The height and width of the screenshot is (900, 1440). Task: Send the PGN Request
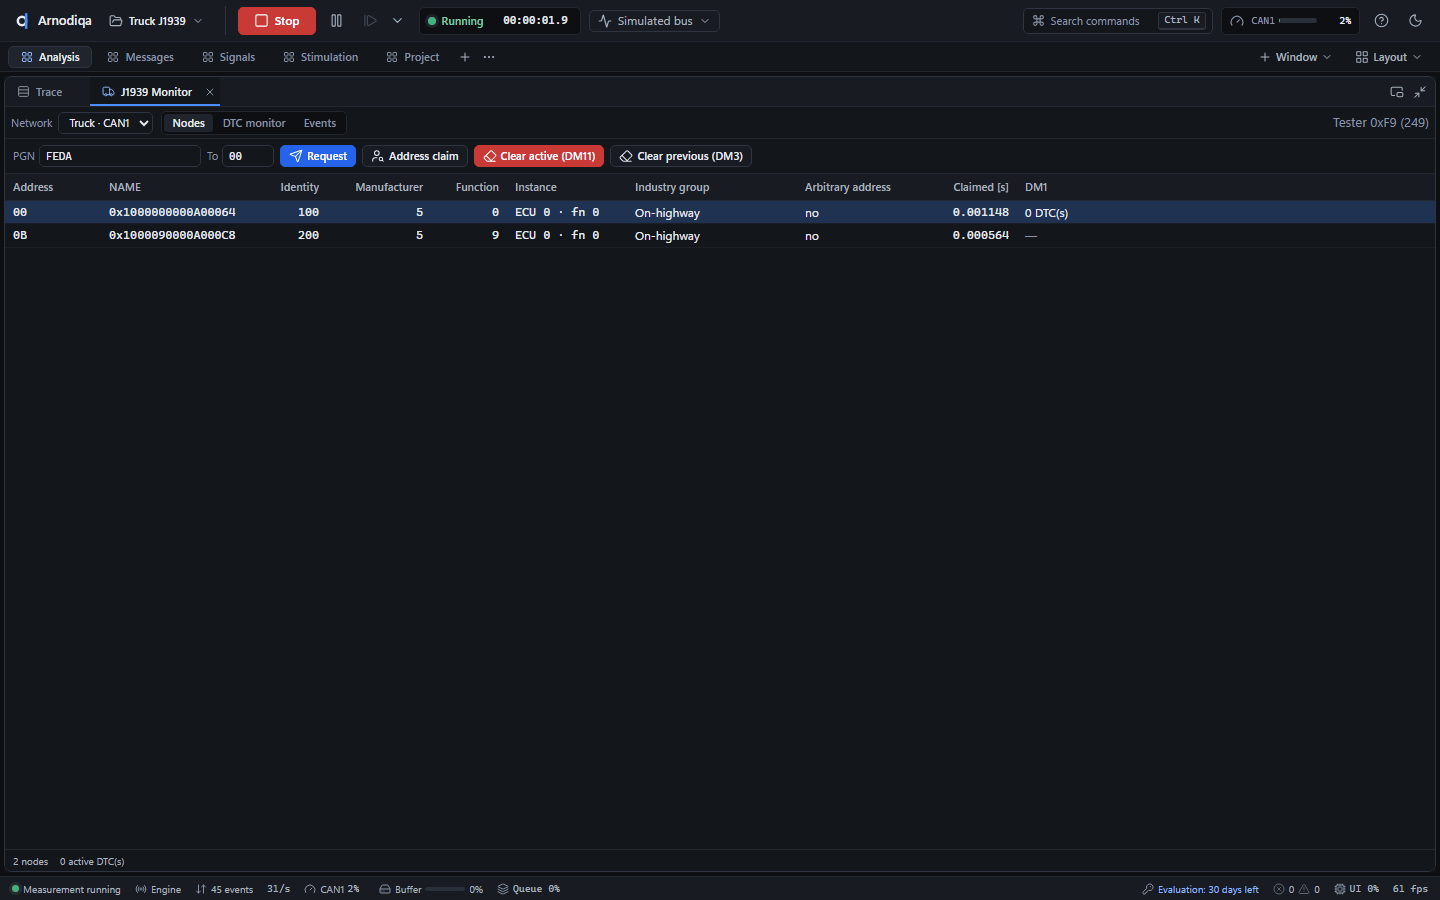pyautogui.click(x=318, y=156)
